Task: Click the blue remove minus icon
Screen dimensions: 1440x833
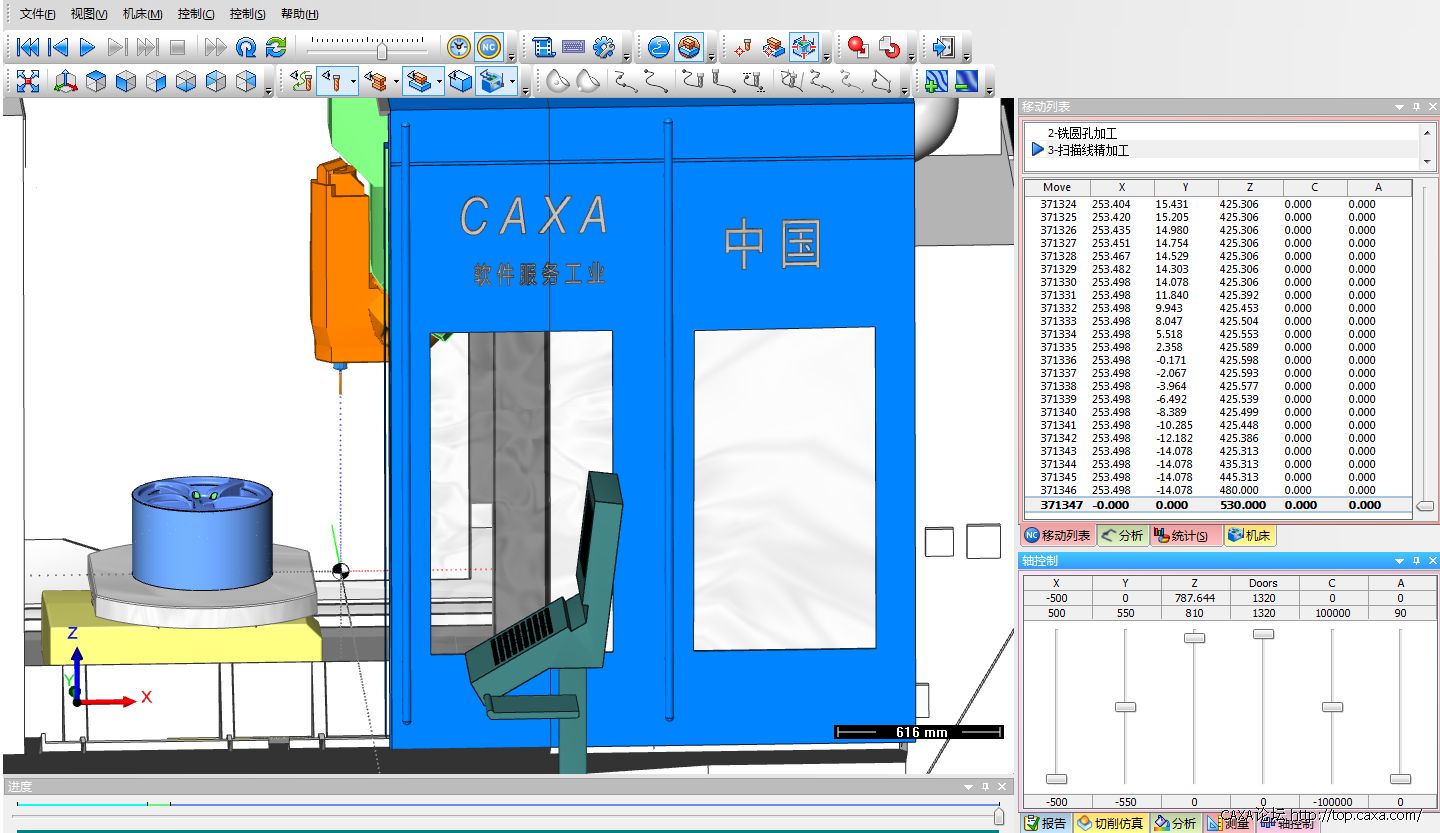Action: point(966,81)
